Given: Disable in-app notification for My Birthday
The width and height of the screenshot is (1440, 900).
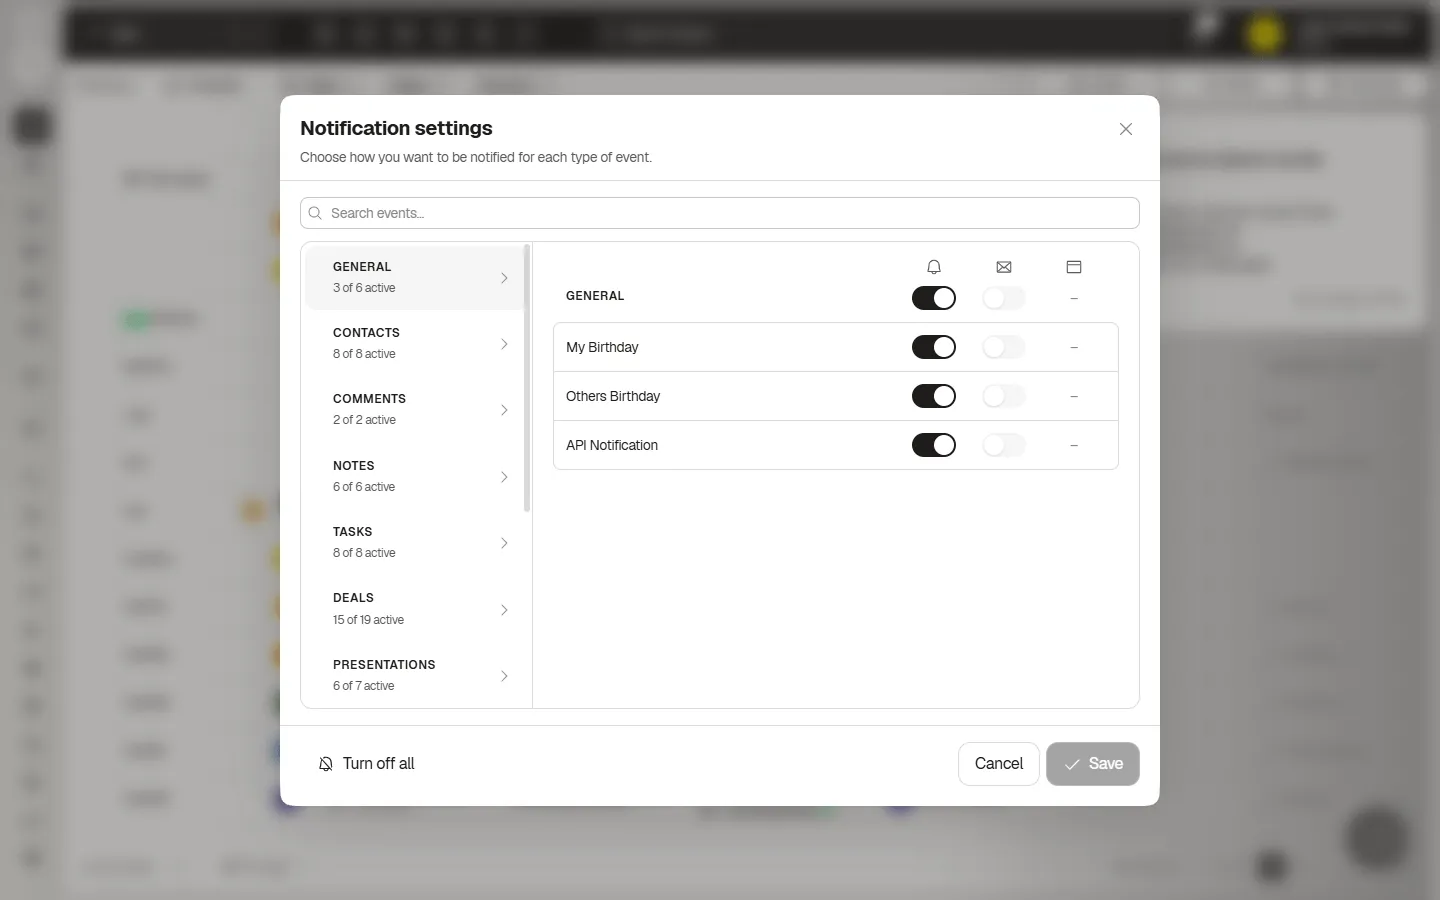Looking at the screenshot, I should point(934,347).
